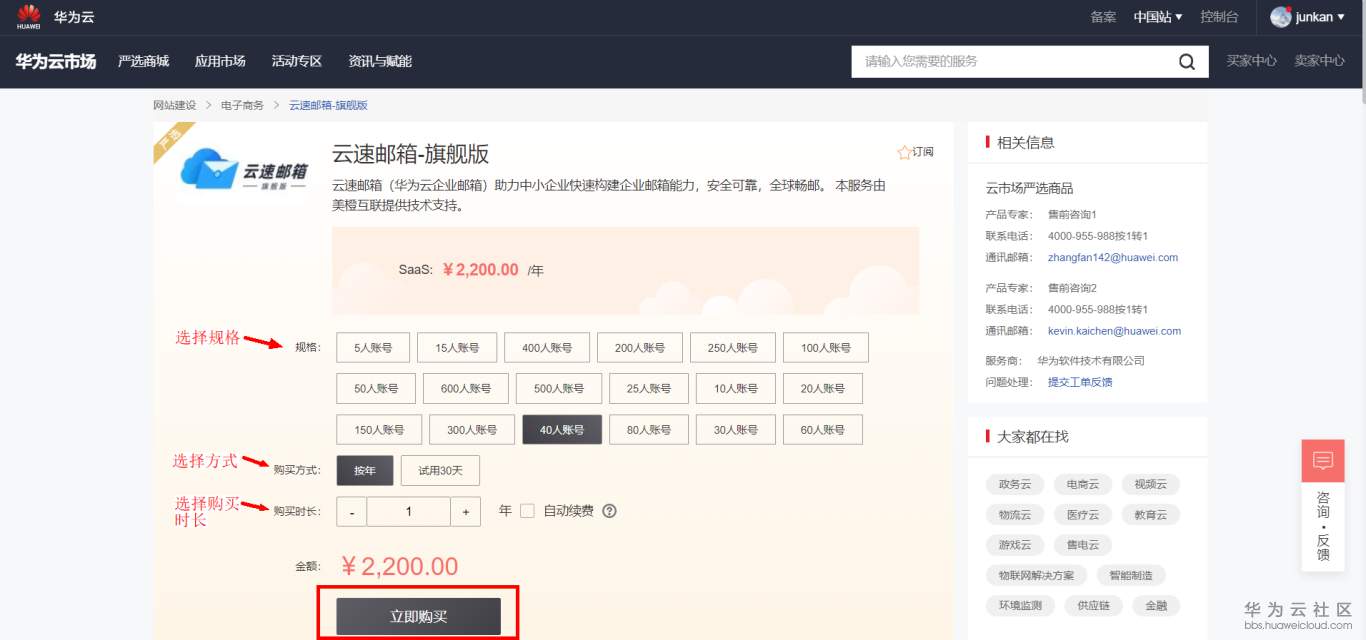Viewport: 1366px width, 640px height.
Task: Open the consultation feedback chat icon
Action: tap(1323, 461)
